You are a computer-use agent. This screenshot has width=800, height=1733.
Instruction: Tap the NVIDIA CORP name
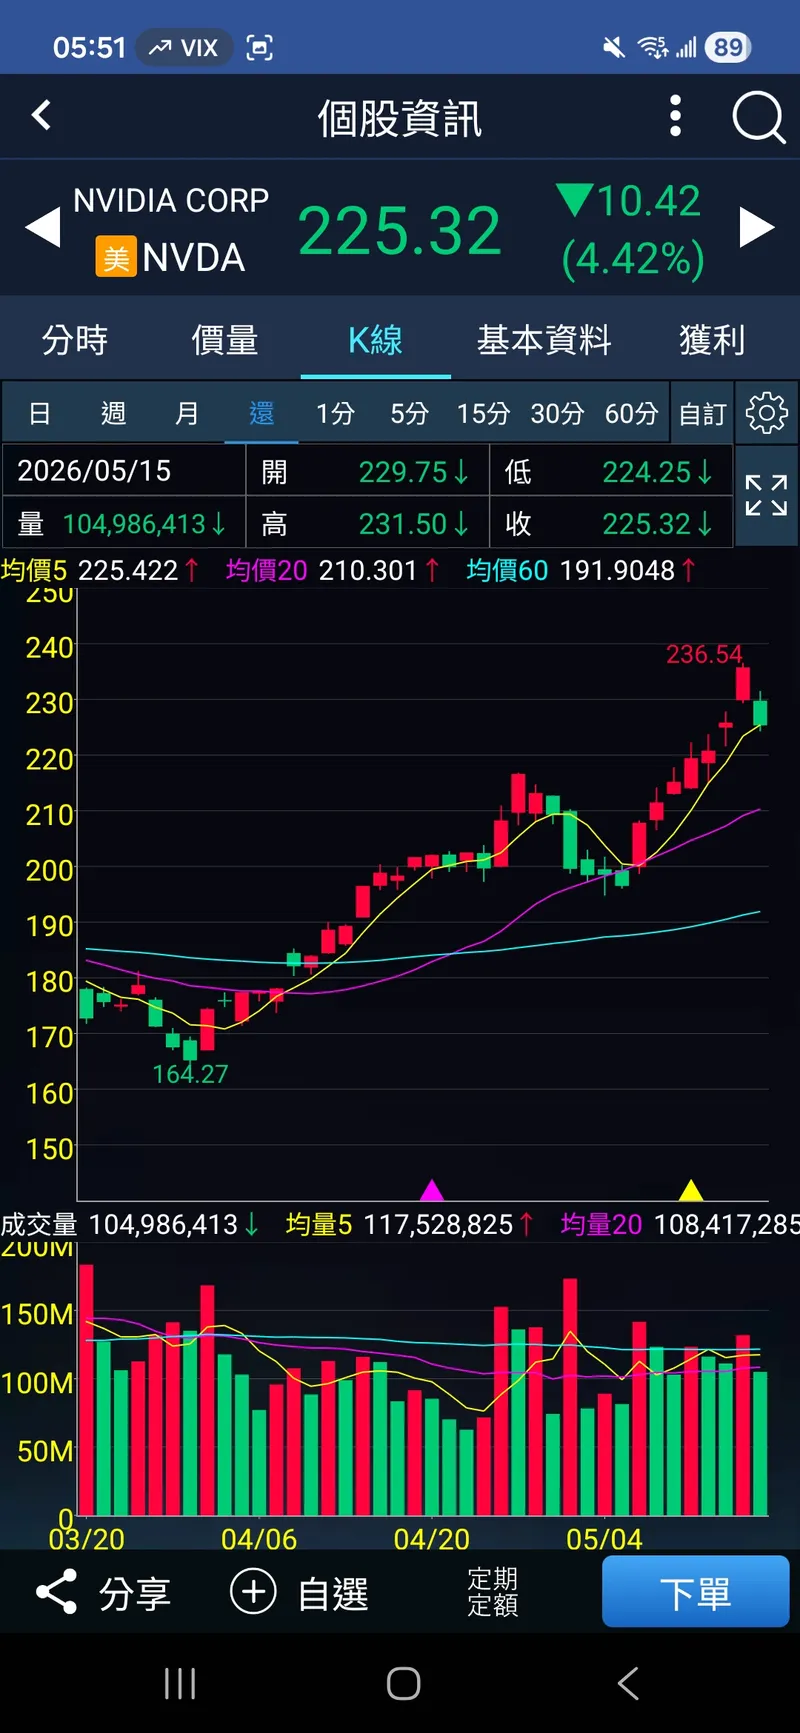[x=171, y=200]
